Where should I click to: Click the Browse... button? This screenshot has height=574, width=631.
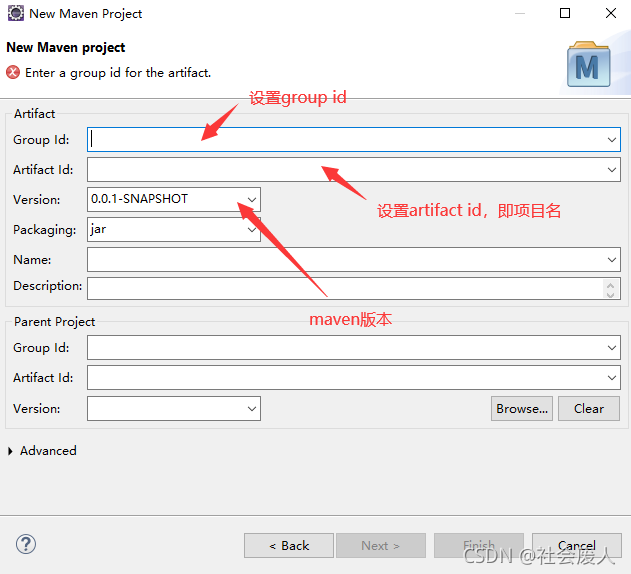(x=522, y=409)
